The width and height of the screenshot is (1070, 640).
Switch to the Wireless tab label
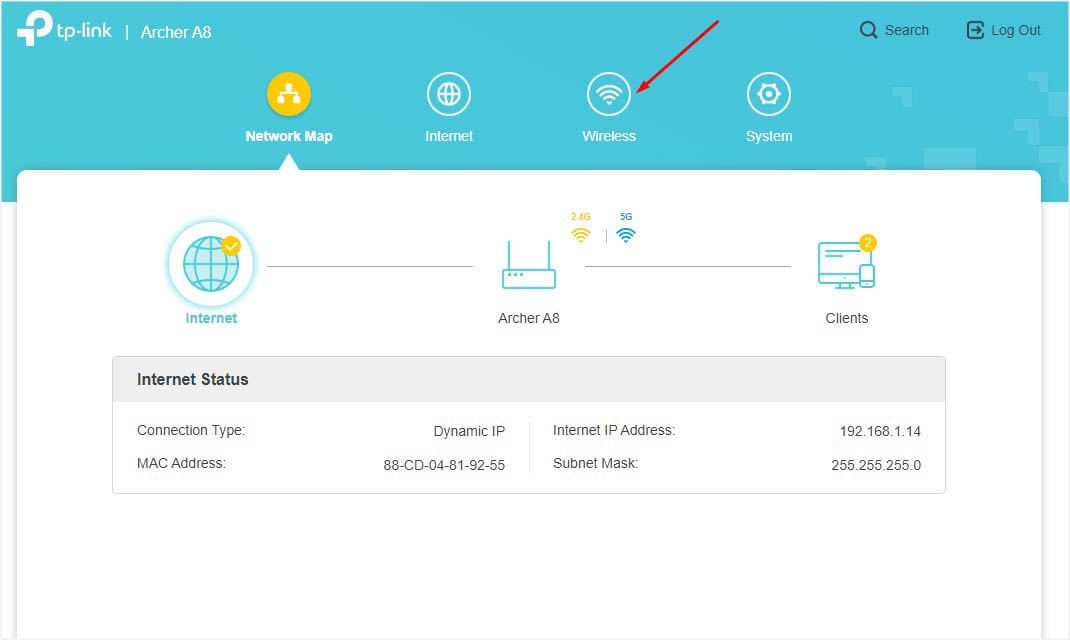tap(609, 136)
